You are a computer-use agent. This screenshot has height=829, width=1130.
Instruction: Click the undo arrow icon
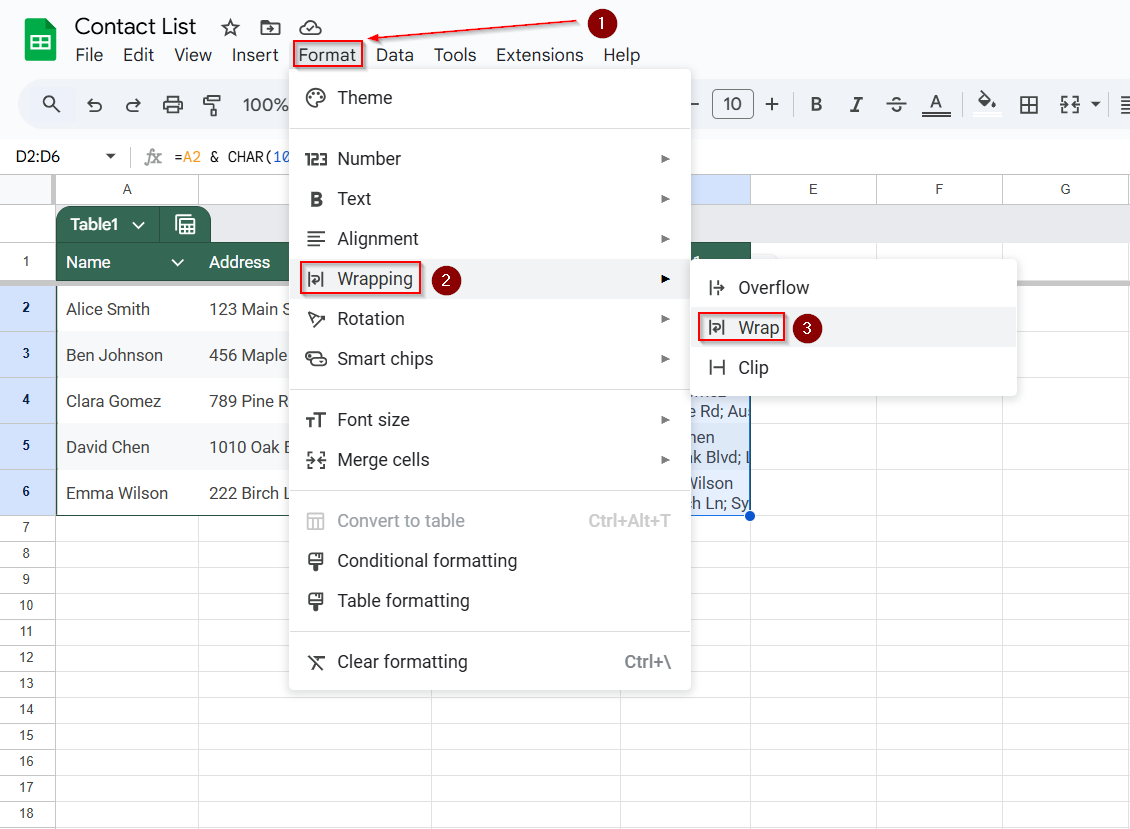[94, 105]
